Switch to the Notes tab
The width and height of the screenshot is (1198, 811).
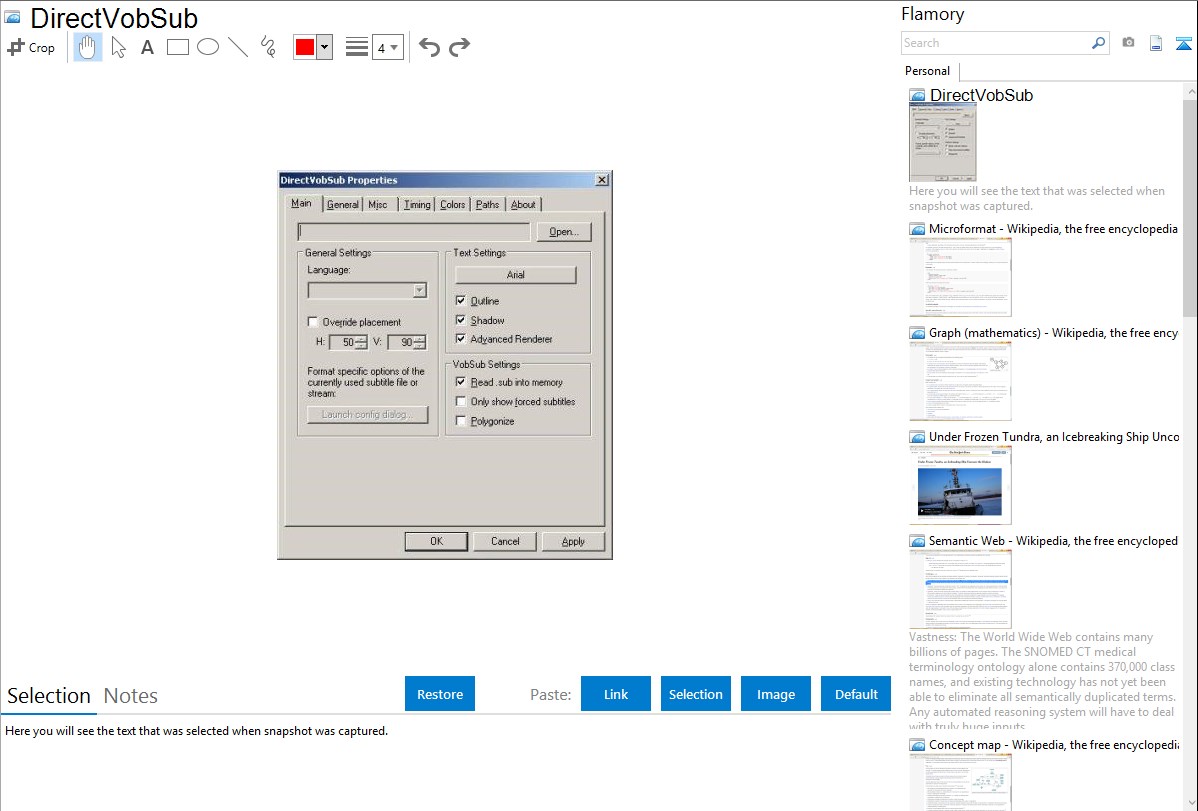(131, 696)
